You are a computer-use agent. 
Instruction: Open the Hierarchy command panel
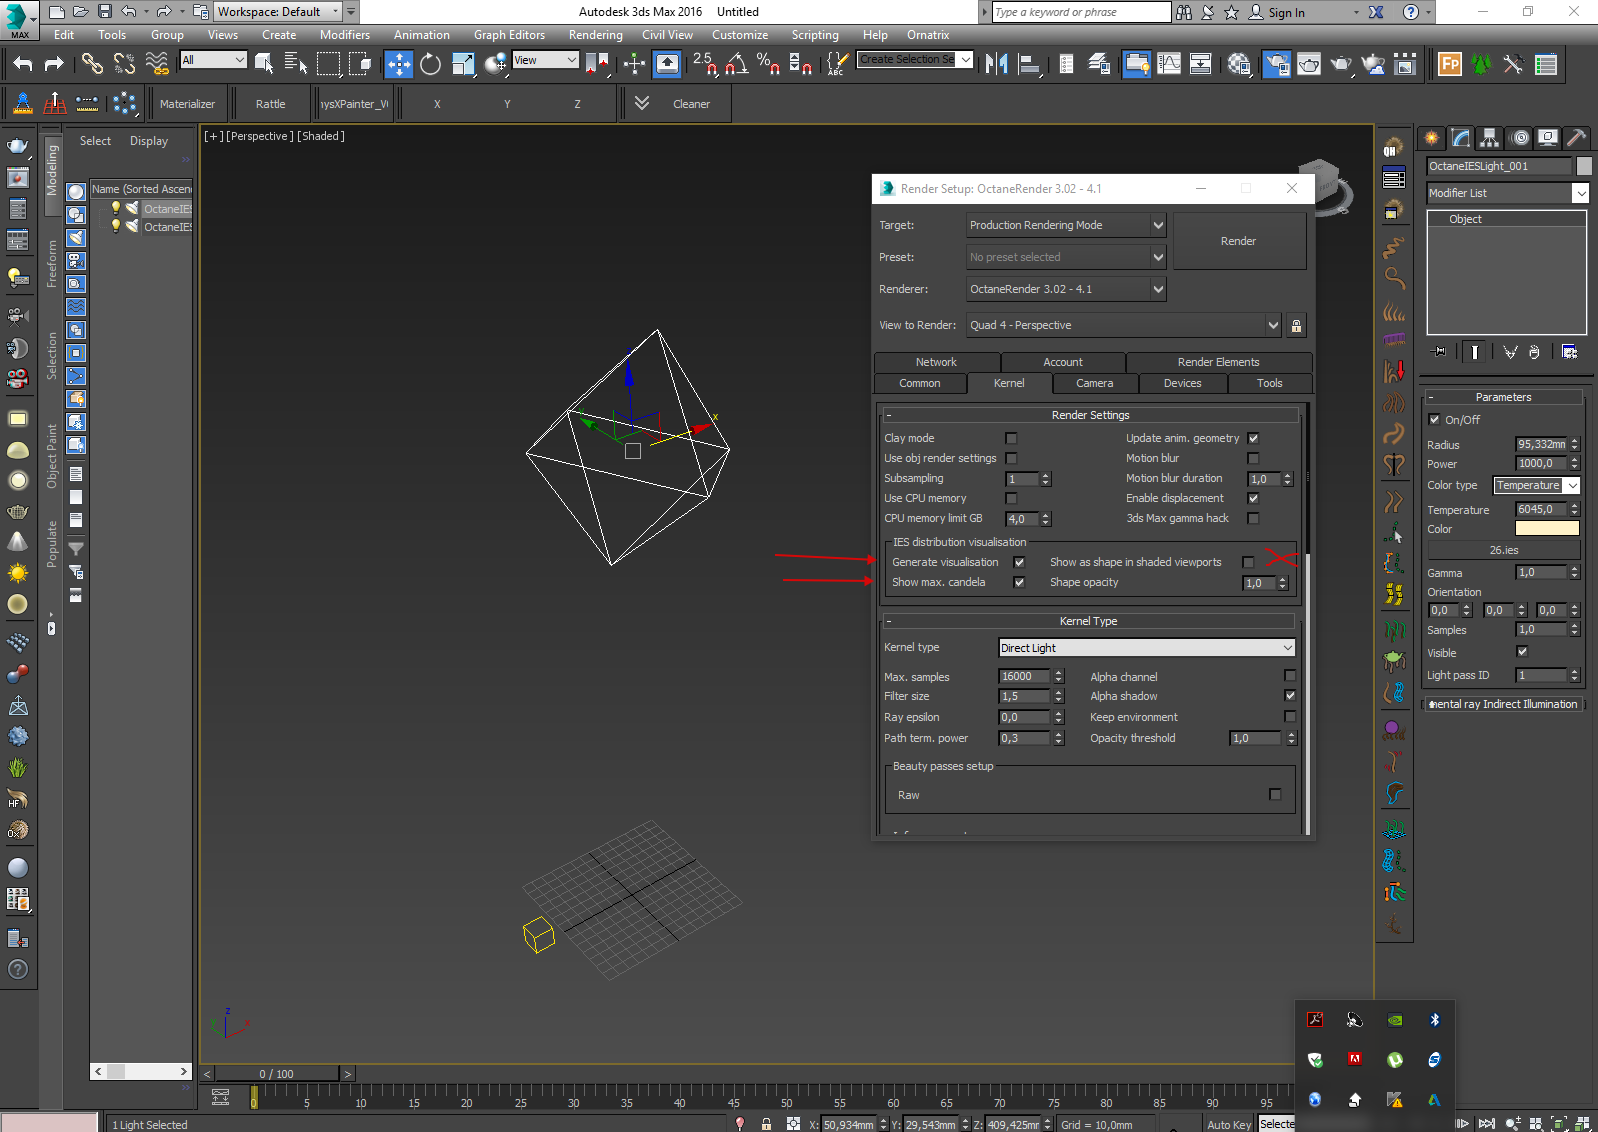(1490, 138)
